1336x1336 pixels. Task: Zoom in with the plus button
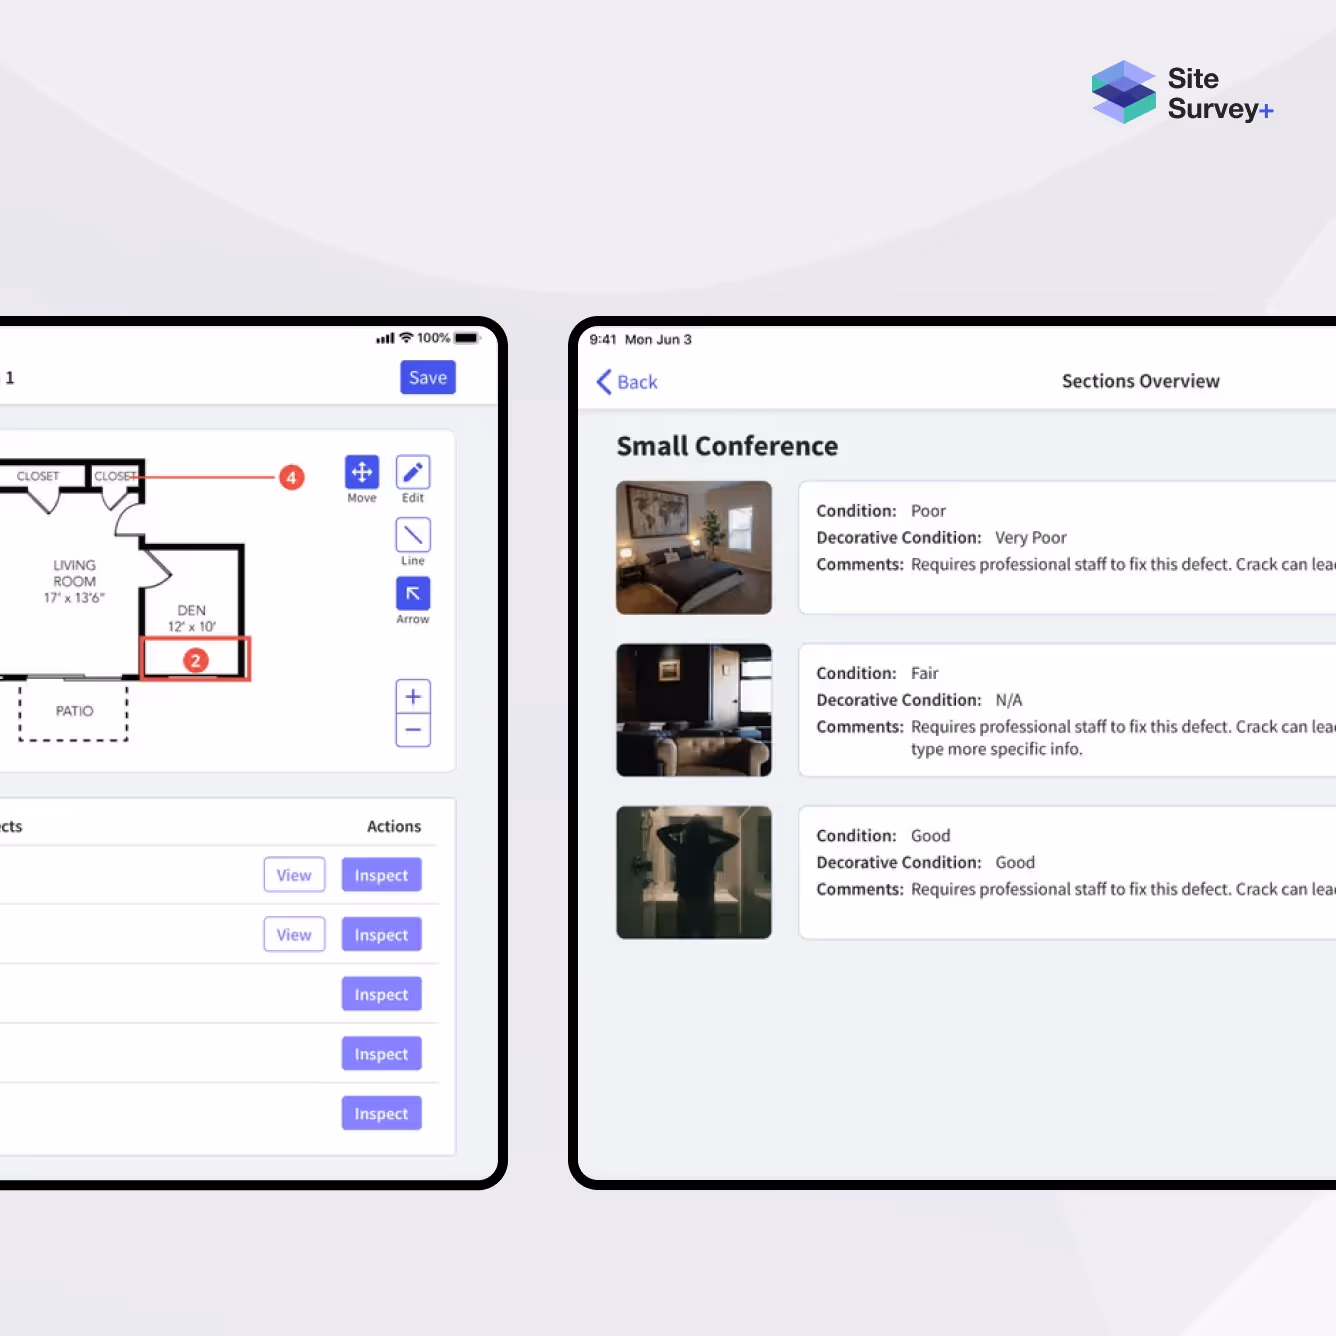(x=413, y=697)
